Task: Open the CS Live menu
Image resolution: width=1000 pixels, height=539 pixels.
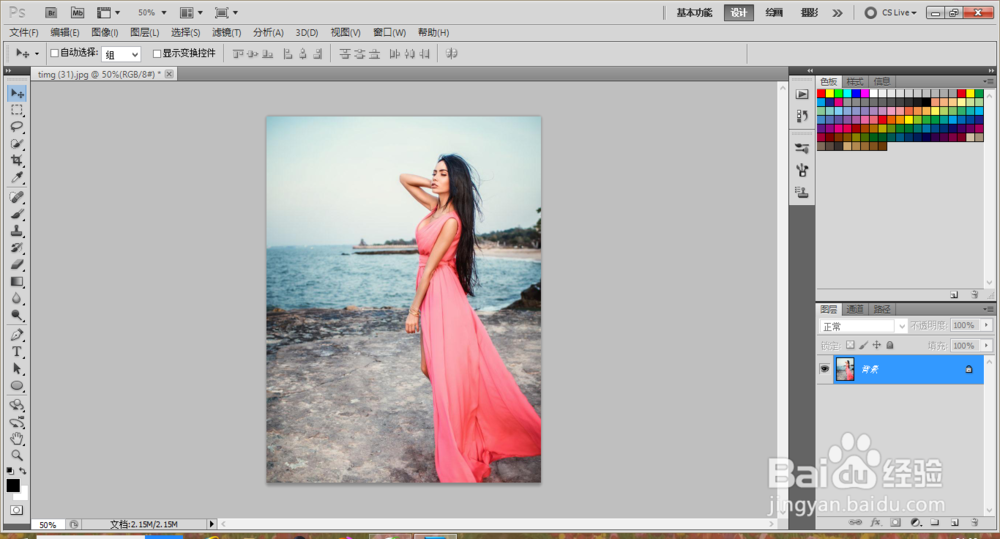Action: click(x=891, y=13)
